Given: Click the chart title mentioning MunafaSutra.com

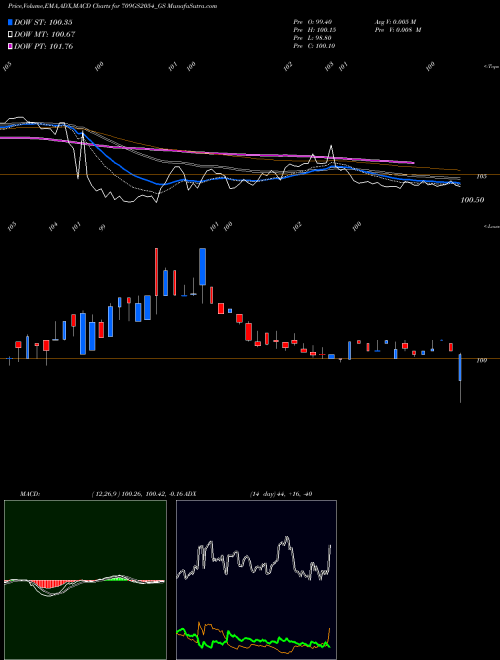Looking at the screenshot, I should tap(112, 6).
